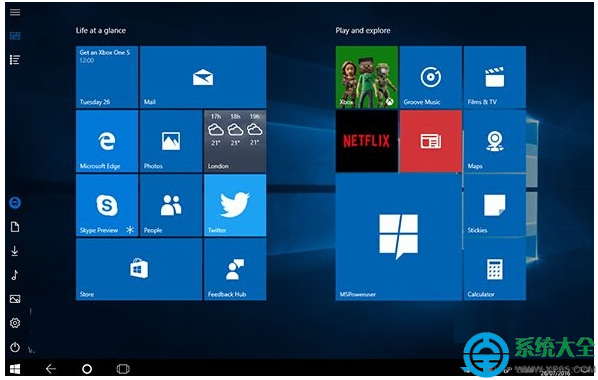The height and width of the screenshot is (380, 598).
Task: Click the taskbar Back arrow
Action: (x=51, y=369)
